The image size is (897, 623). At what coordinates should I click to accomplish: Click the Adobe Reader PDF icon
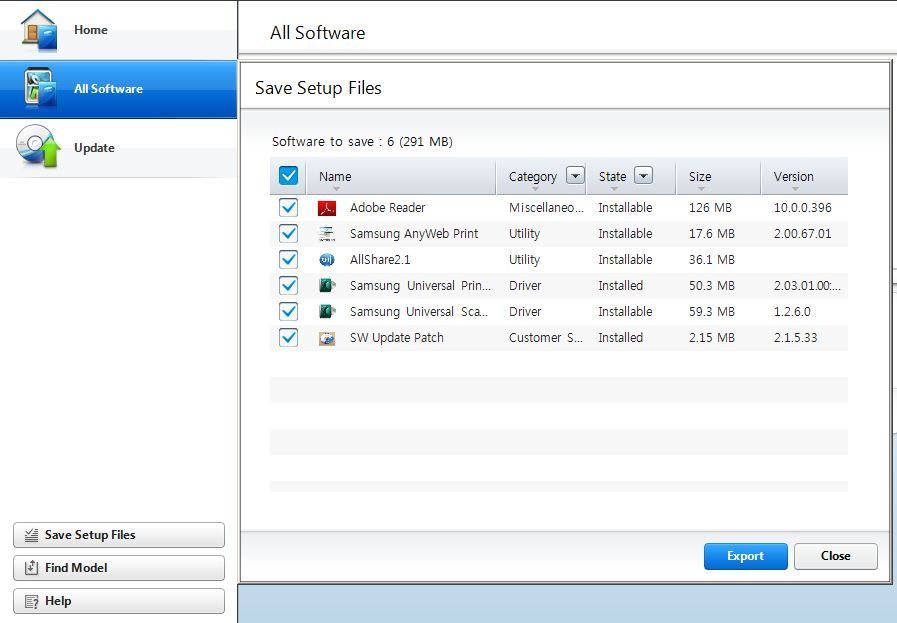327,208
